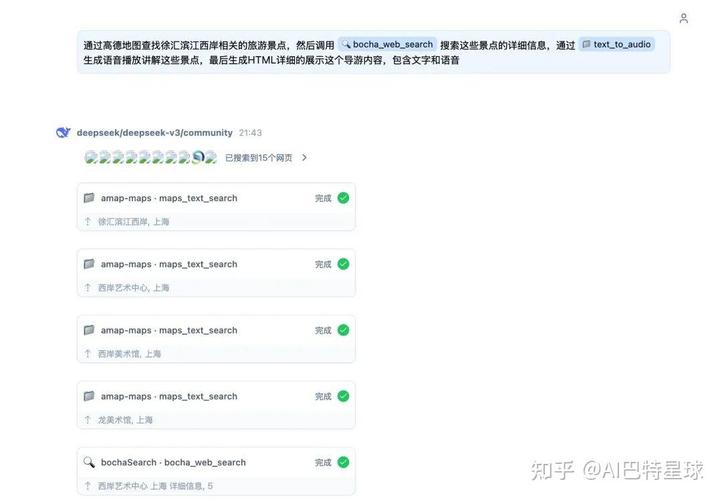722x500 pixels.
Task: Select the map icon of the 龙美术馆 search card
Action: tap(89, 396)
